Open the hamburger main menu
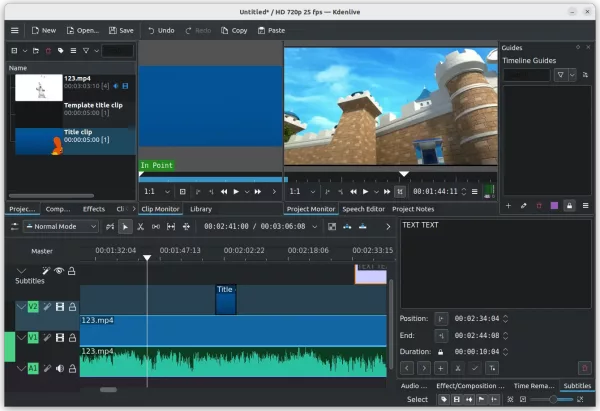The image size is (600, 411). click(15, 30)
